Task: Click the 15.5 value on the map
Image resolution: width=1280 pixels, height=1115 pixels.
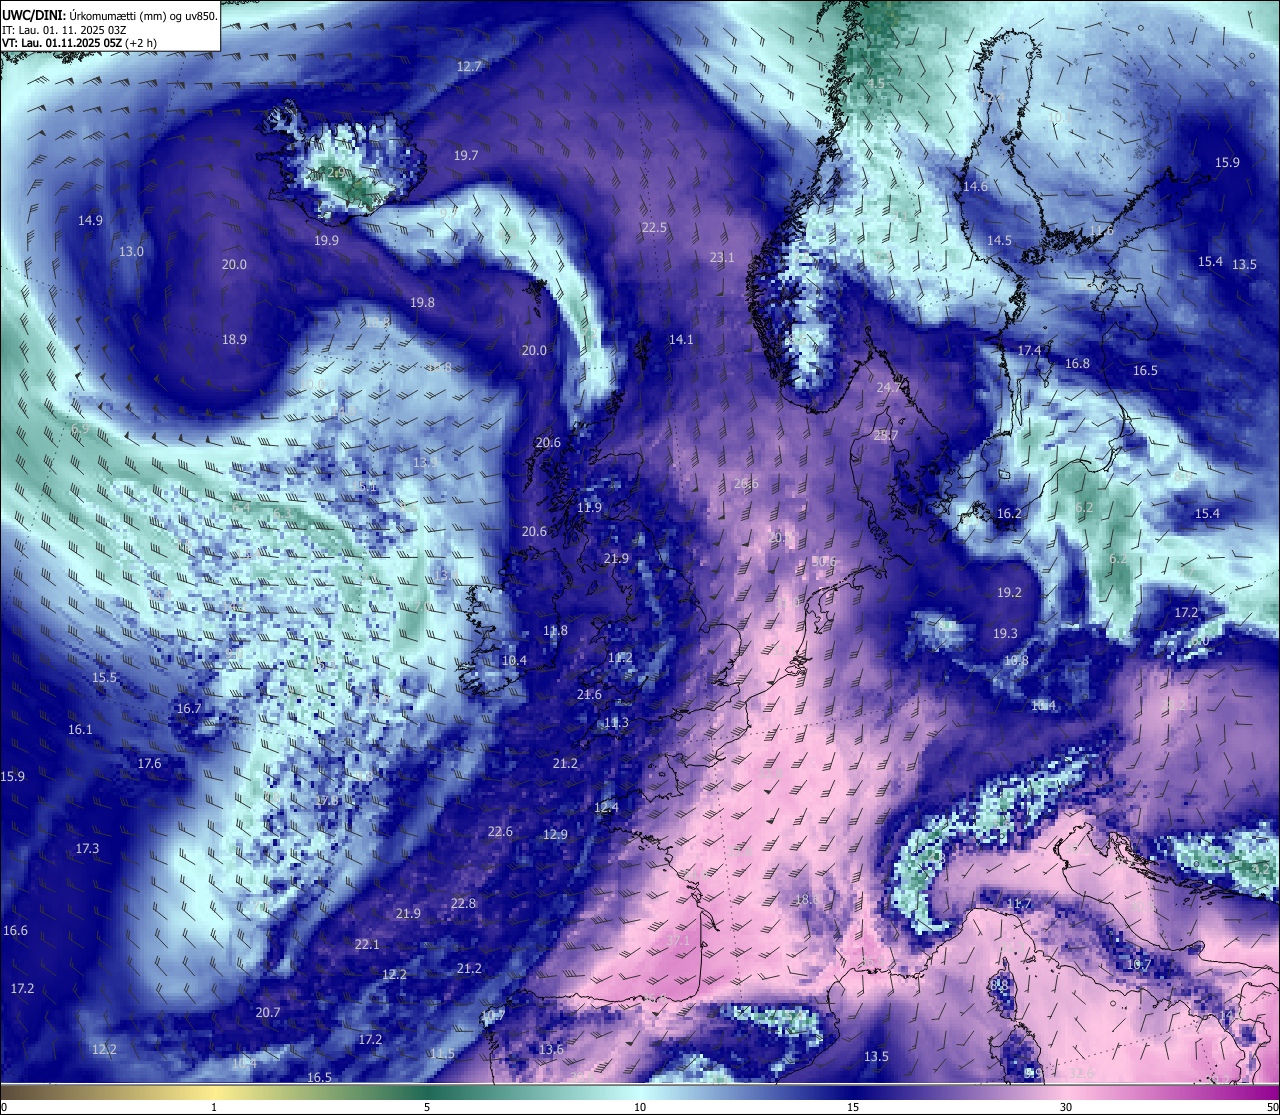Action: coord(104,678)
